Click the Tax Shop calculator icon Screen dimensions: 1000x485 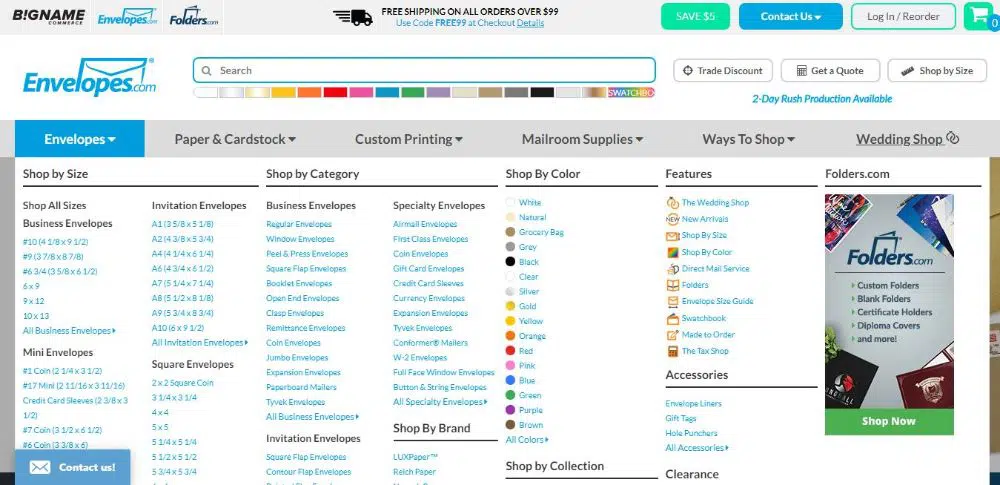click(x=673, y=351)
